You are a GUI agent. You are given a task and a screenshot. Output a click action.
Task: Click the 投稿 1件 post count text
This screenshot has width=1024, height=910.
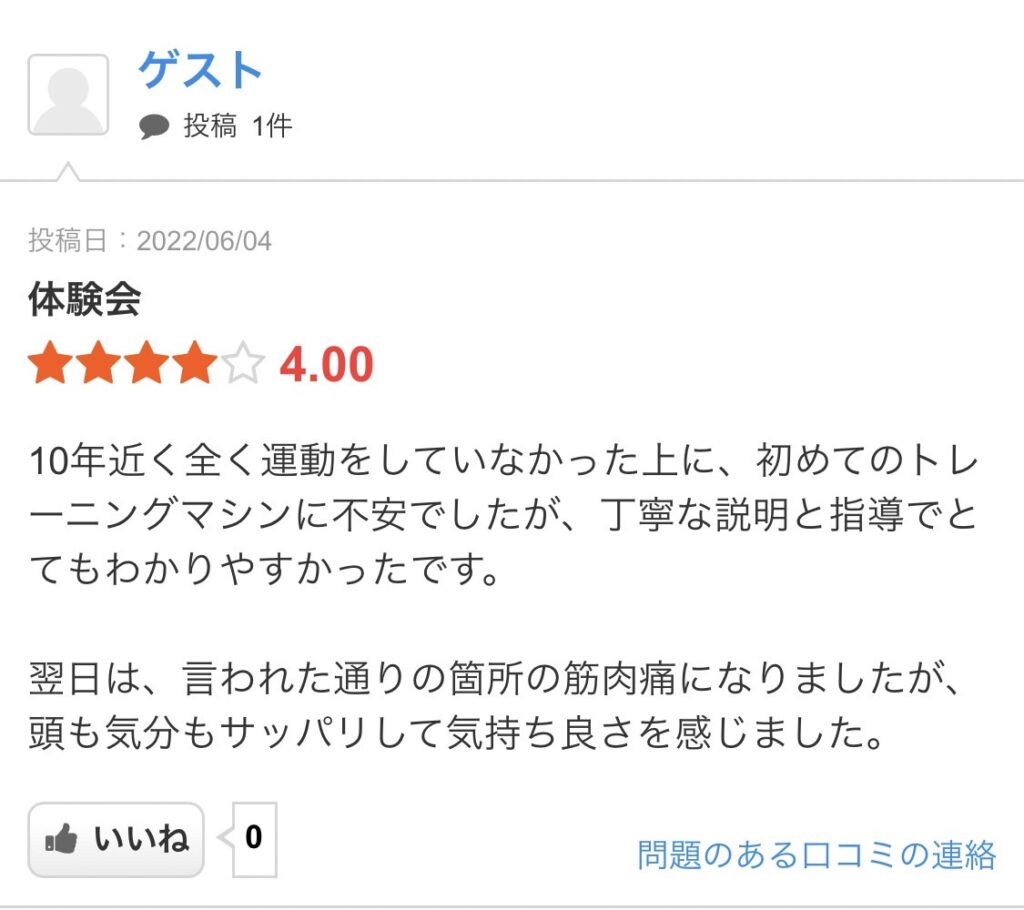click(x=238, y=125)
